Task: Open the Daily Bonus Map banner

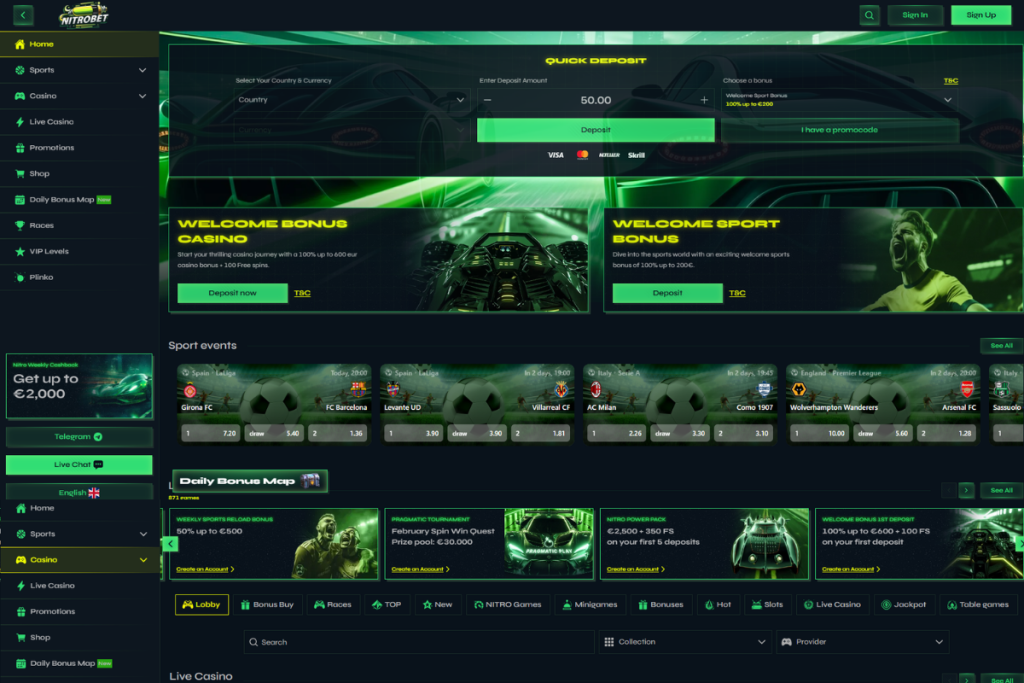Action: (x=249, y=481)
